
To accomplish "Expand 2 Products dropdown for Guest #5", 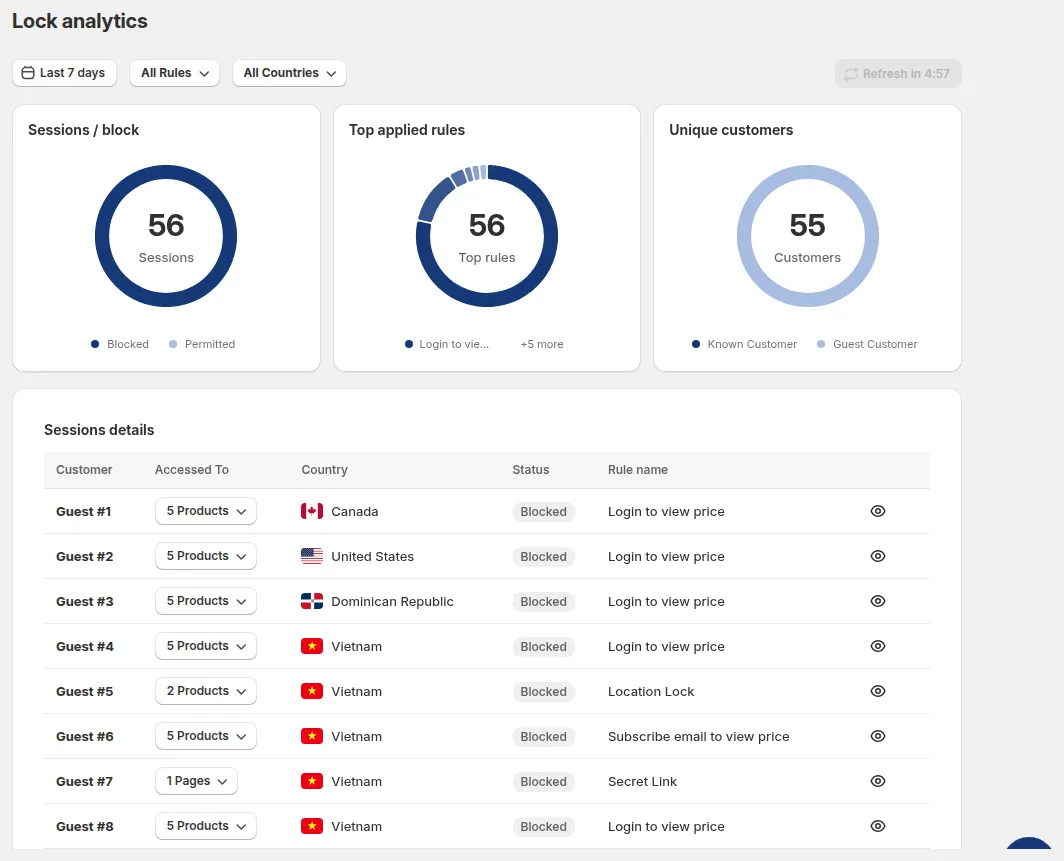I will [x=206, y=691].
